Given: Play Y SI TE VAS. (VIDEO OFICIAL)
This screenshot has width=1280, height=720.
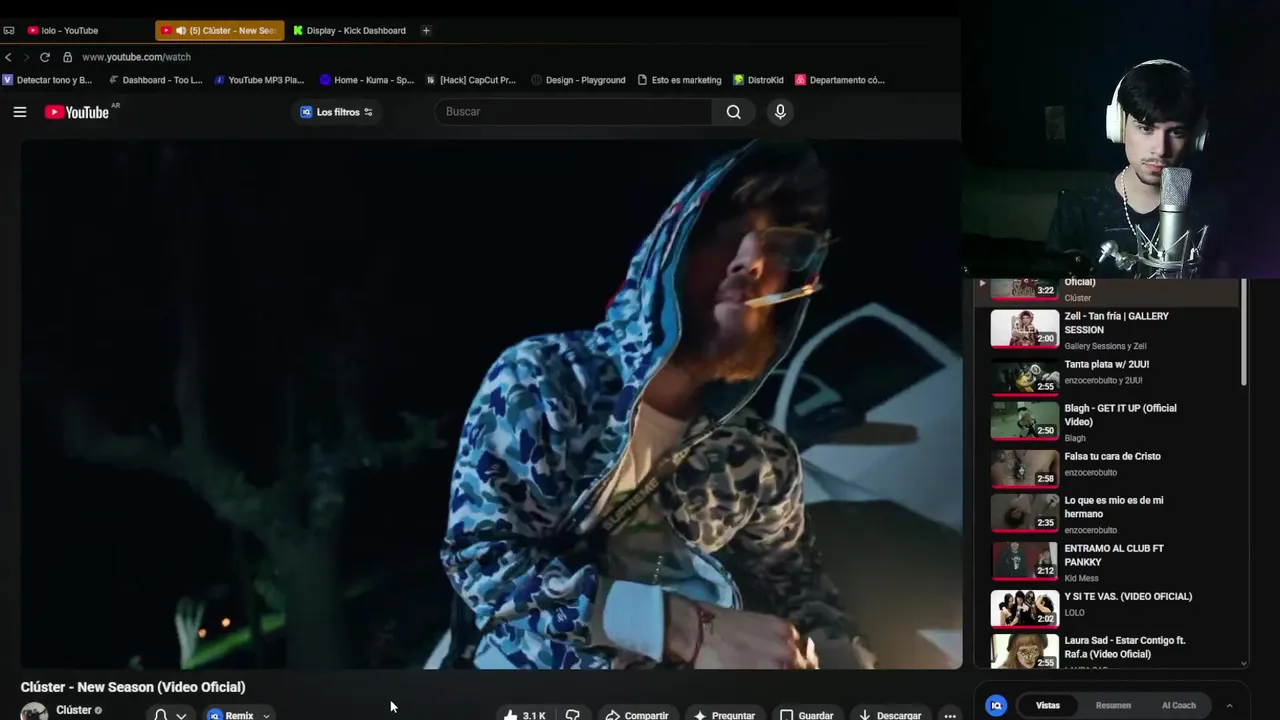Looking at the screenshot, I should [x=1128, y=596].
